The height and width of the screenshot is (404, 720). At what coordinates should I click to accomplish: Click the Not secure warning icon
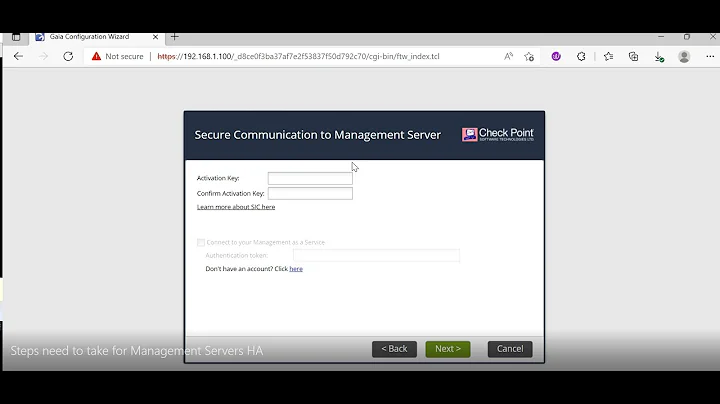coord(96,56)
